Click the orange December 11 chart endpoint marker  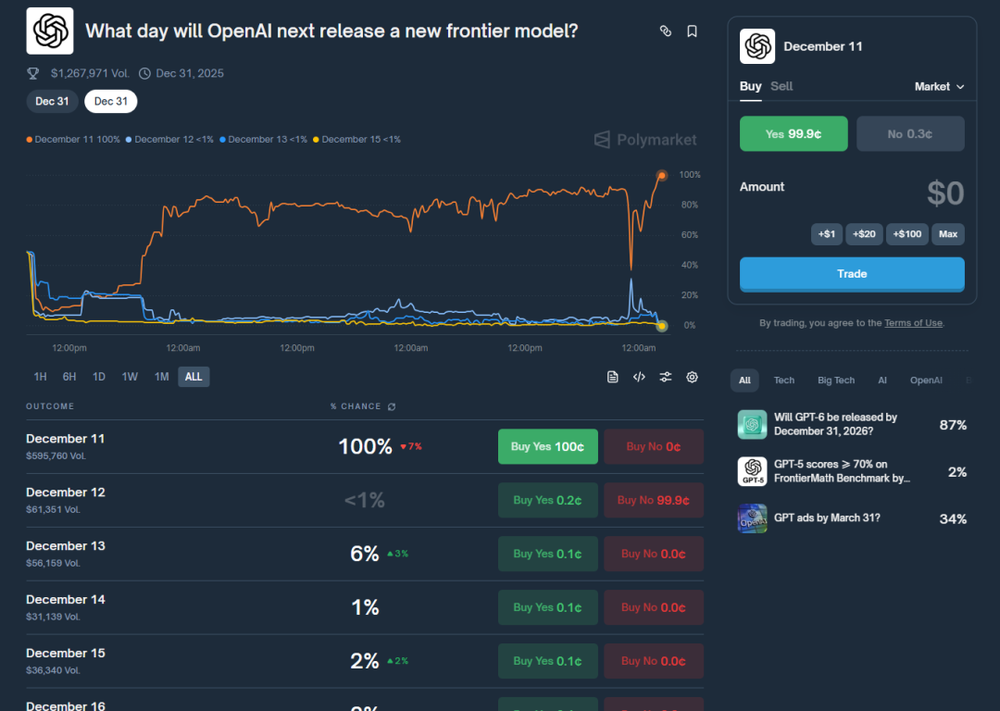pyautogui.click(x=661, y=175)
